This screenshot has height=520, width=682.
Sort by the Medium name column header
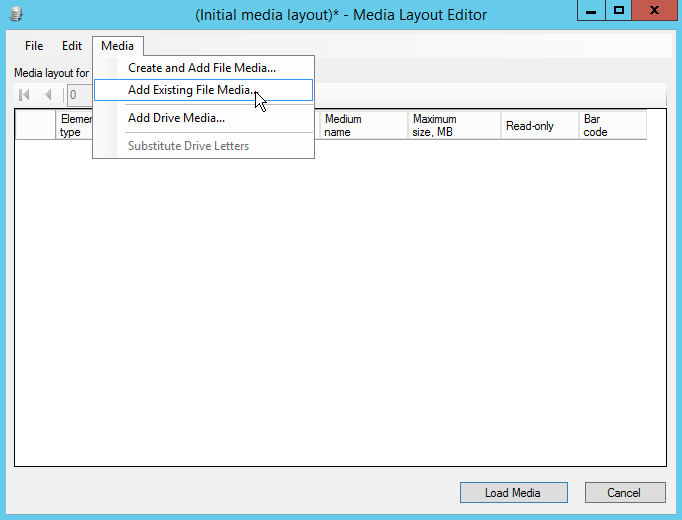click(x=363, y=125)
